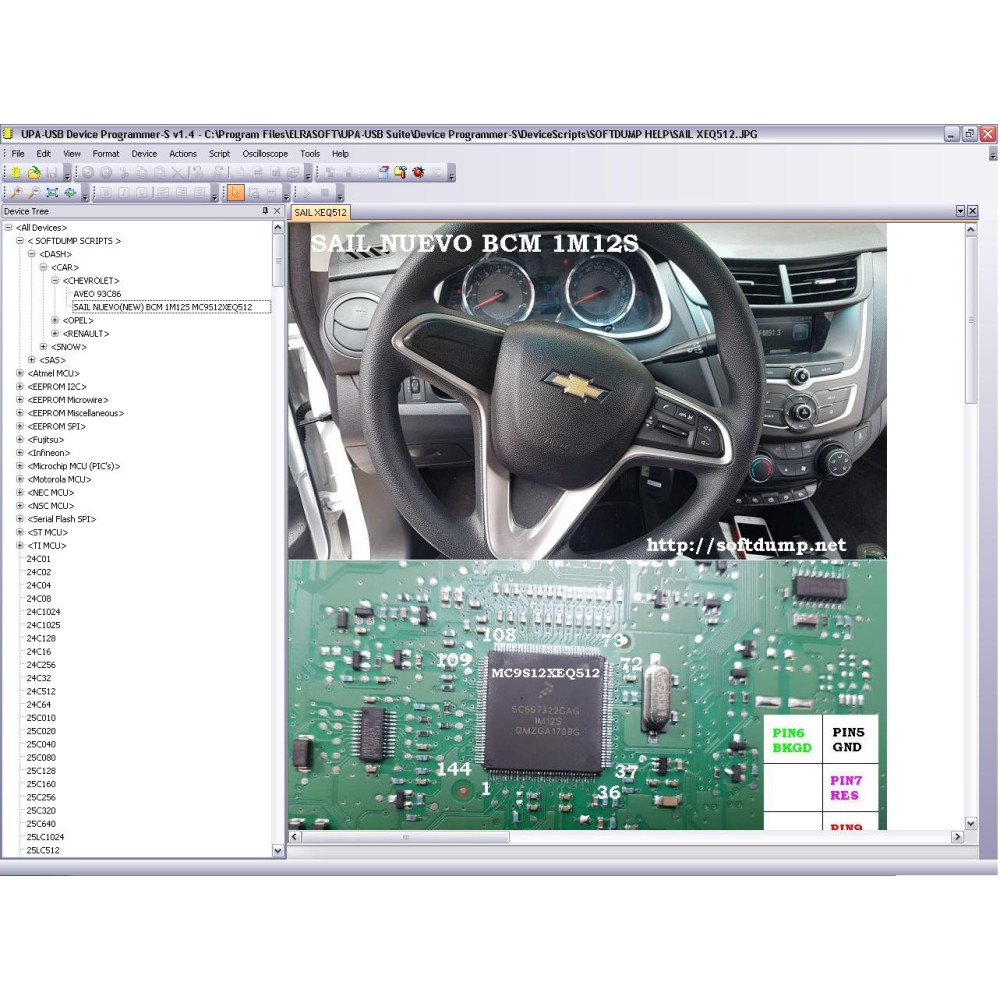This screenshot has height=1000, width=1000.
Task: Select the zoom region tool icon
Action: click(254, 193)
